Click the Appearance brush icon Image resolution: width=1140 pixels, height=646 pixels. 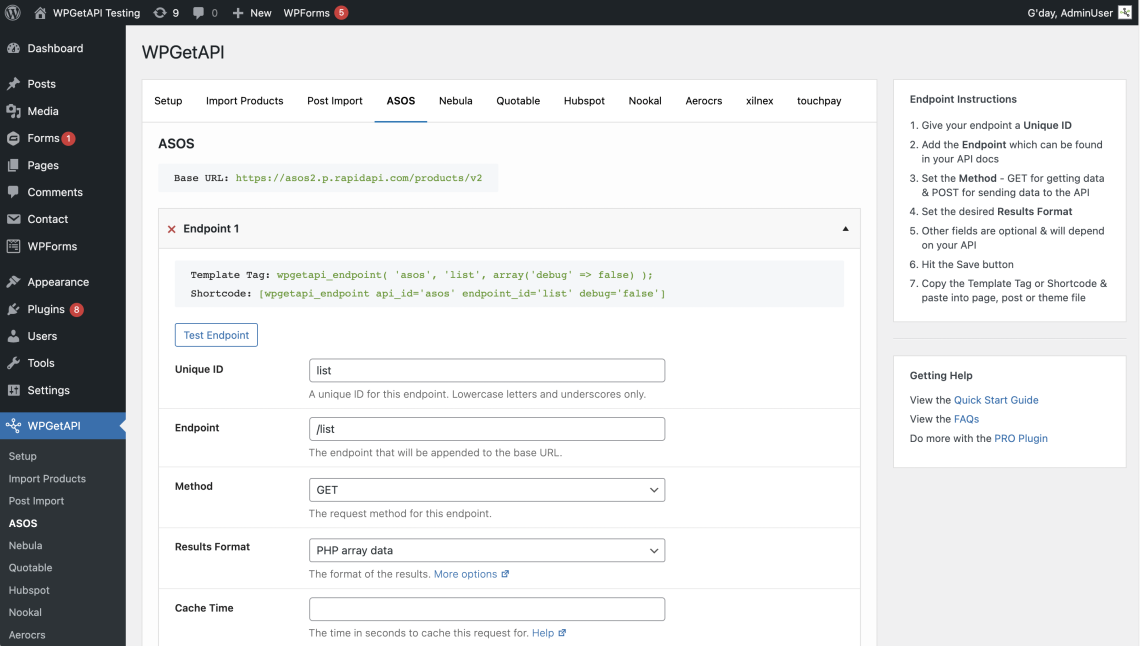click(16, 281)
